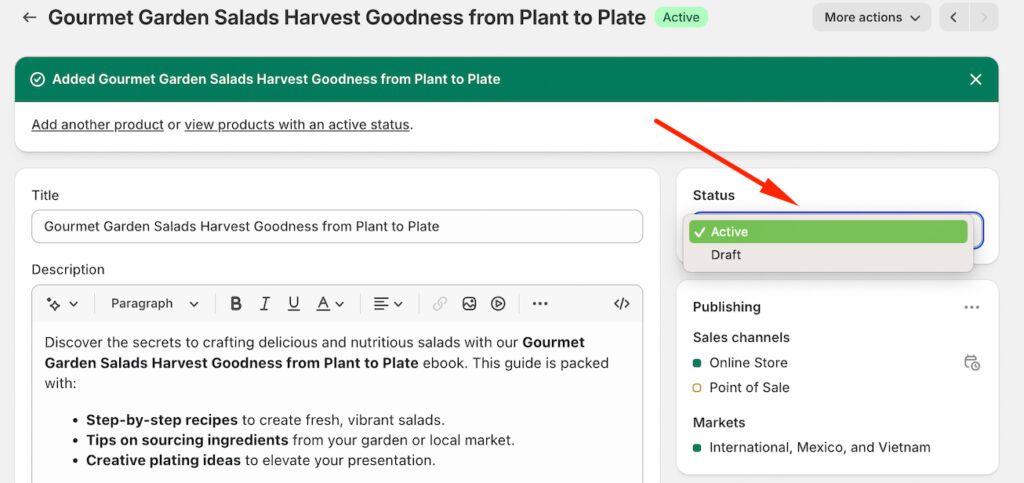Open schedule publishing calendar icon
This screenshot has width=1024, height=483.
tap(971, 362)
